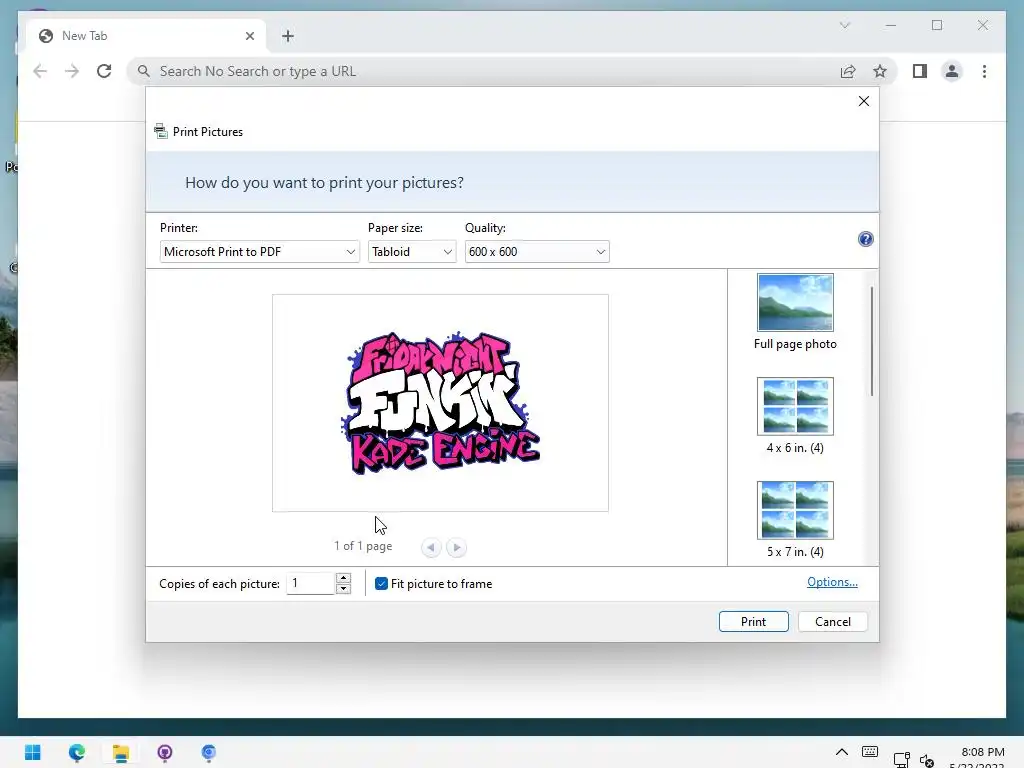
Task: Open the tab search chevron
Action: pos(844,25)
